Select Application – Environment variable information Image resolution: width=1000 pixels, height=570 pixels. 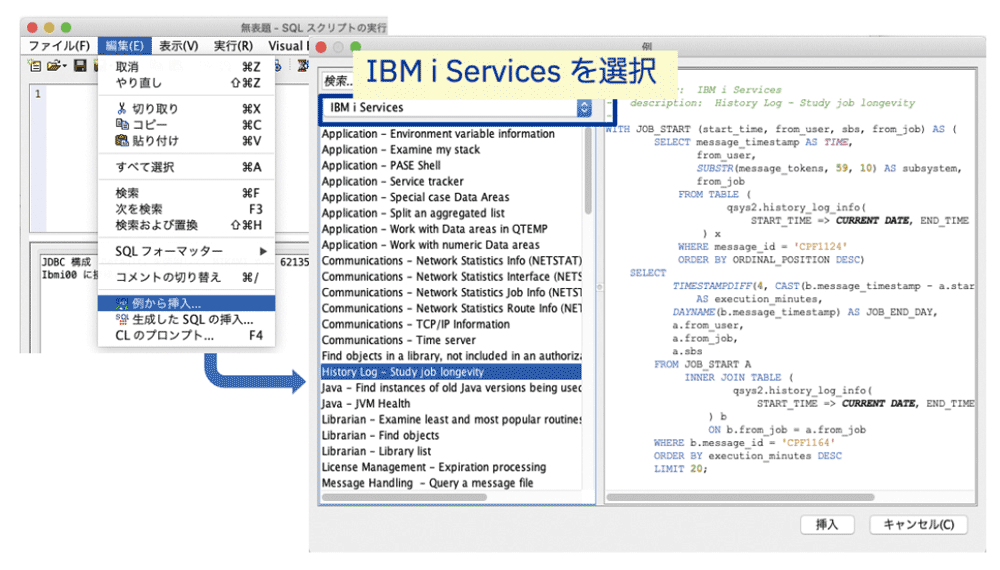point(451,134)
